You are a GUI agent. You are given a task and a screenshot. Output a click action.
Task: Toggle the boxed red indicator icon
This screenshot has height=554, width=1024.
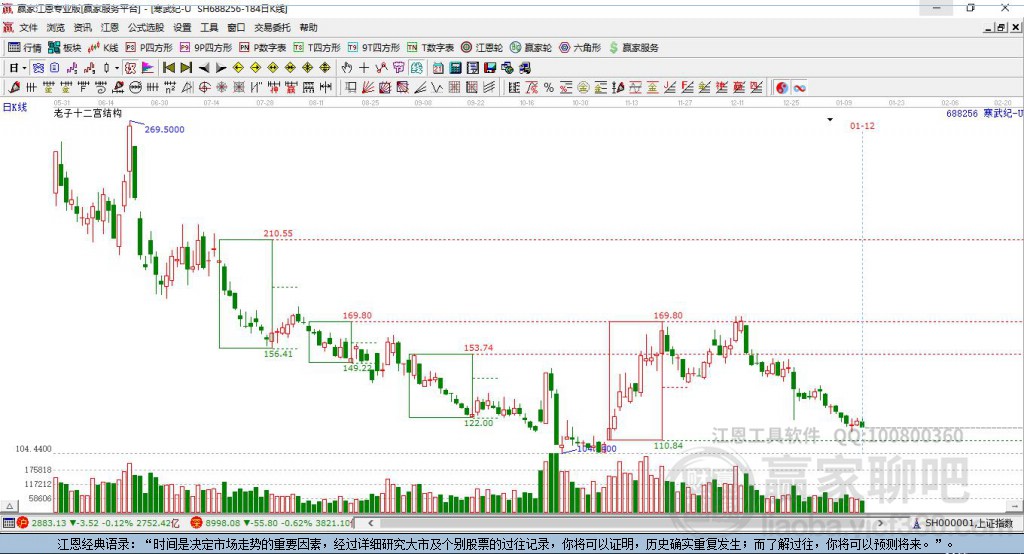click(x=131, y=68)
